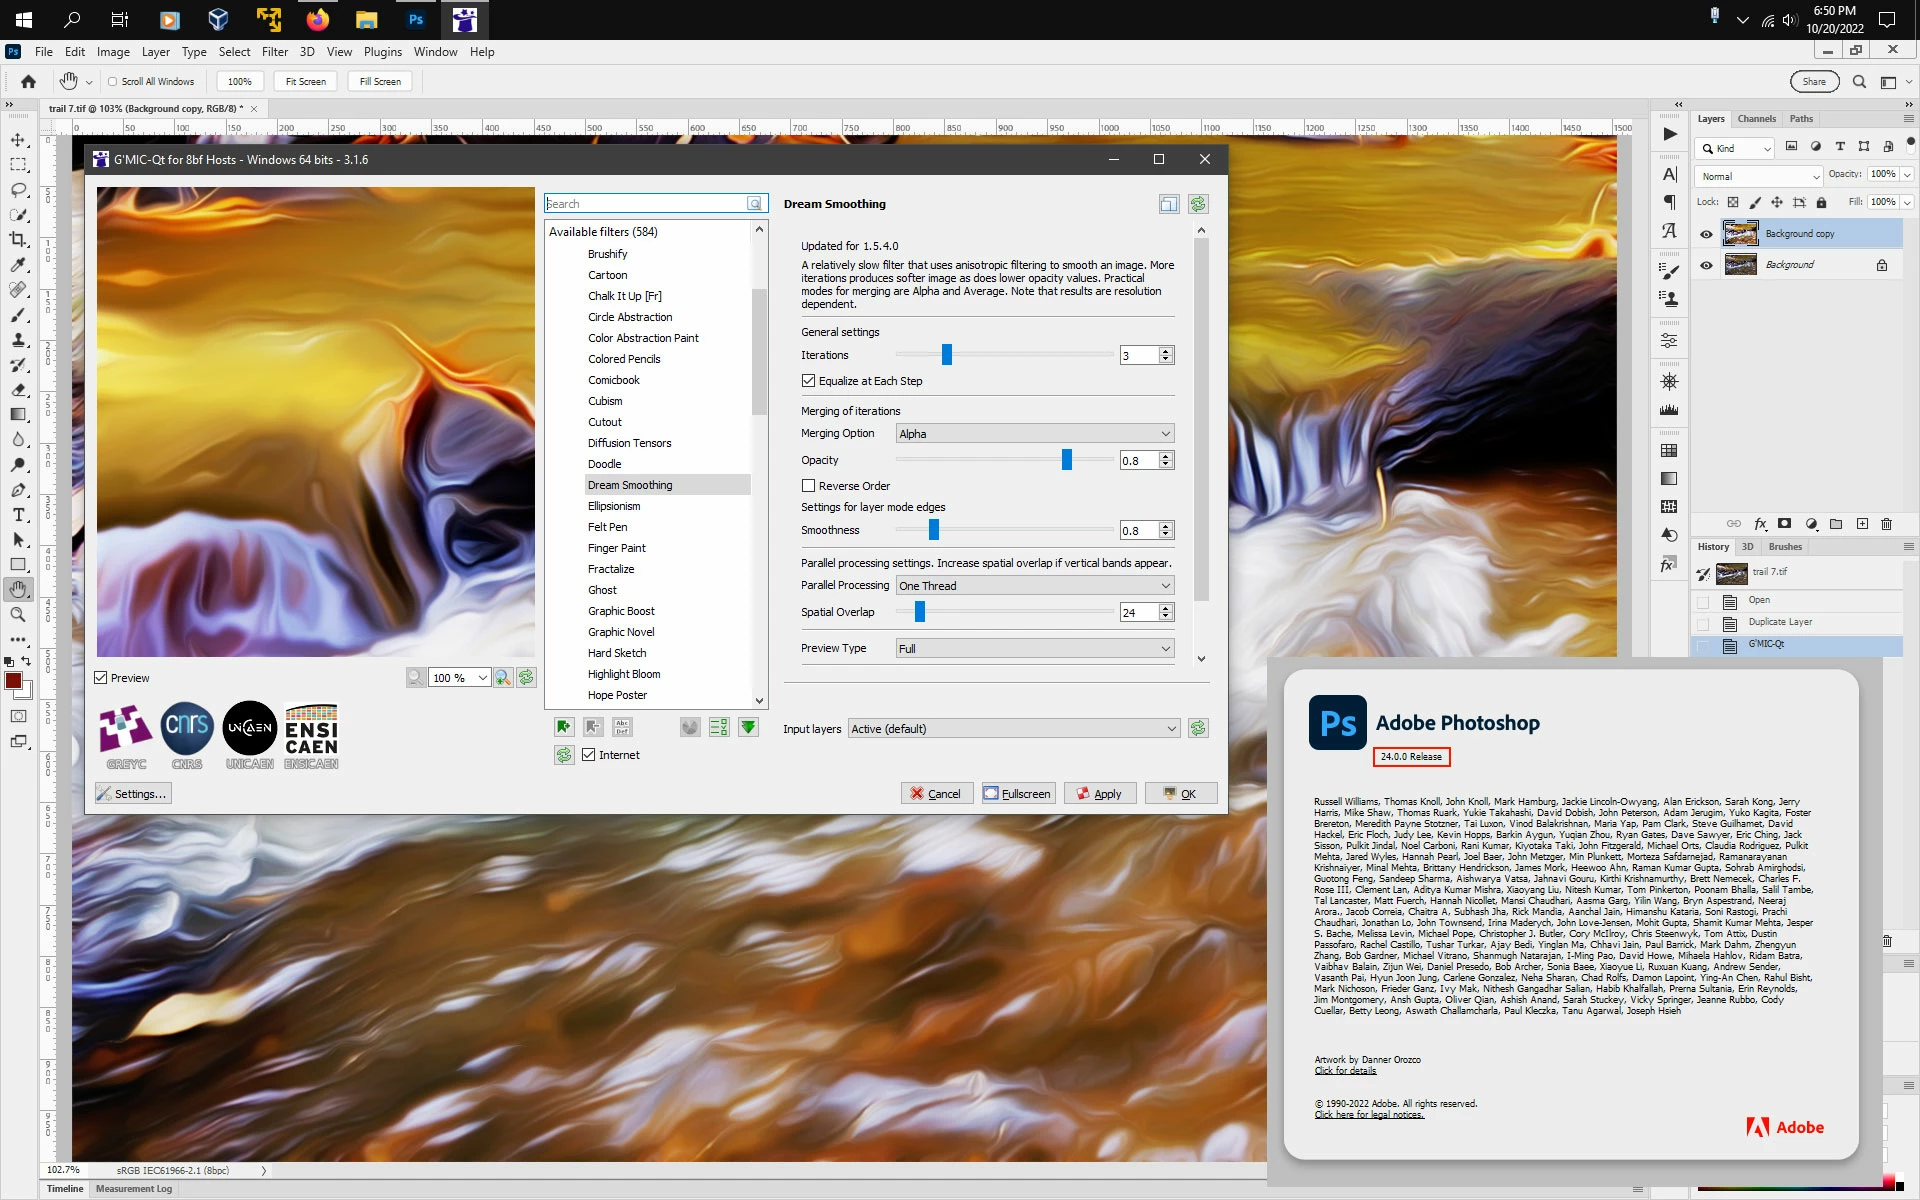The width and height of the screenshot is (1920, 1200).
Task: Select the Crop tool
Action: (18, 240)
